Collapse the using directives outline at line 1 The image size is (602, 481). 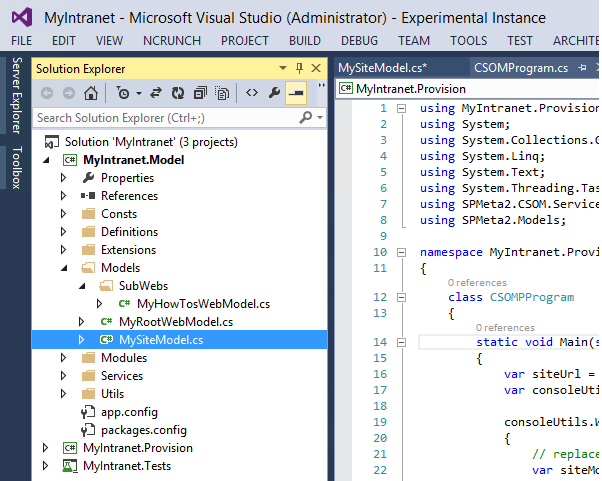coord(401,109)
